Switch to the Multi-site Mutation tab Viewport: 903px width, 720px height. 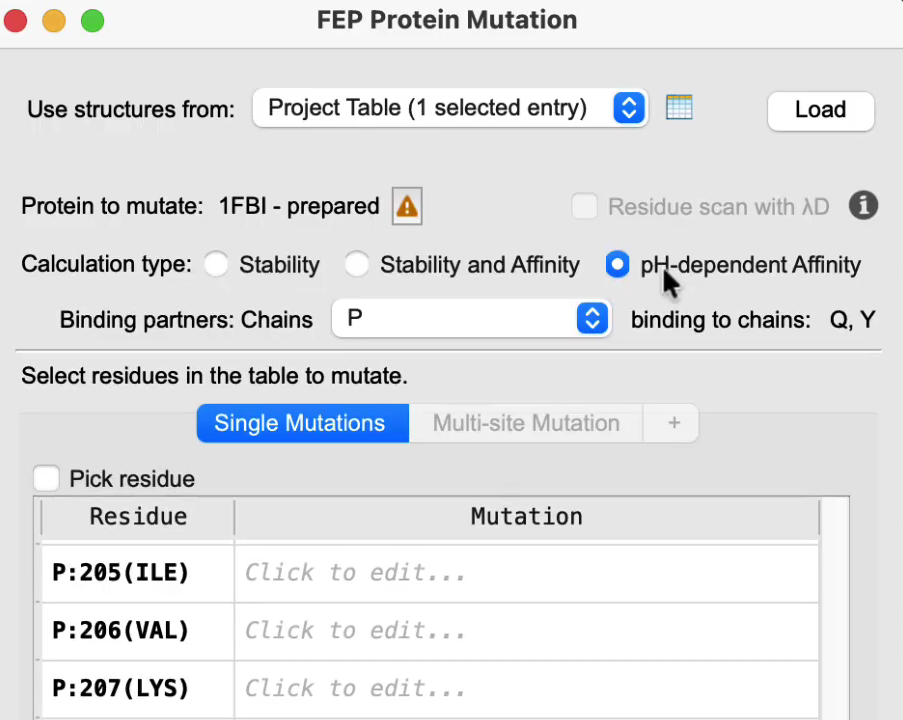click(x=526, y=423)
